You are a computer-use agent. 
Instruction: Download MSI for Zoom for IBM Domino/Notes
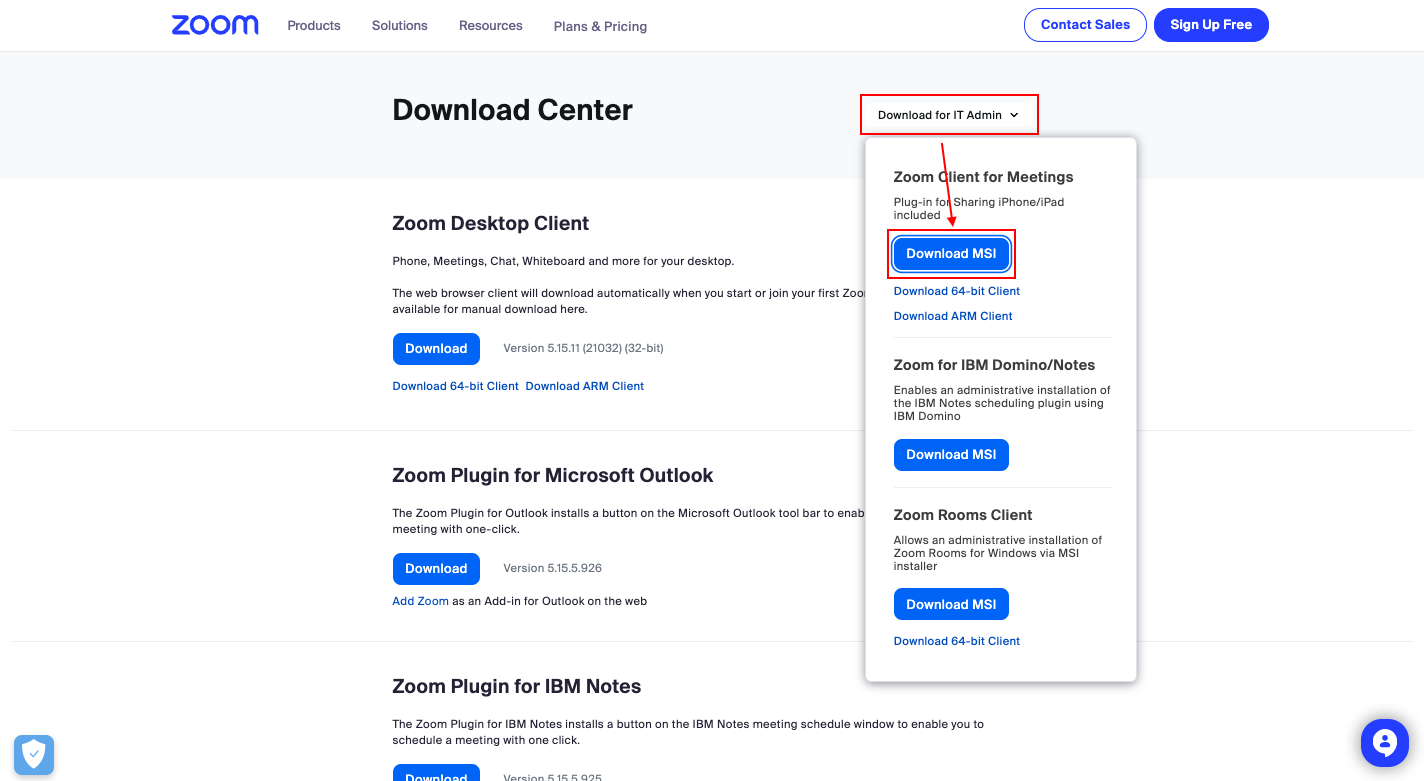(x=951, y=455)
